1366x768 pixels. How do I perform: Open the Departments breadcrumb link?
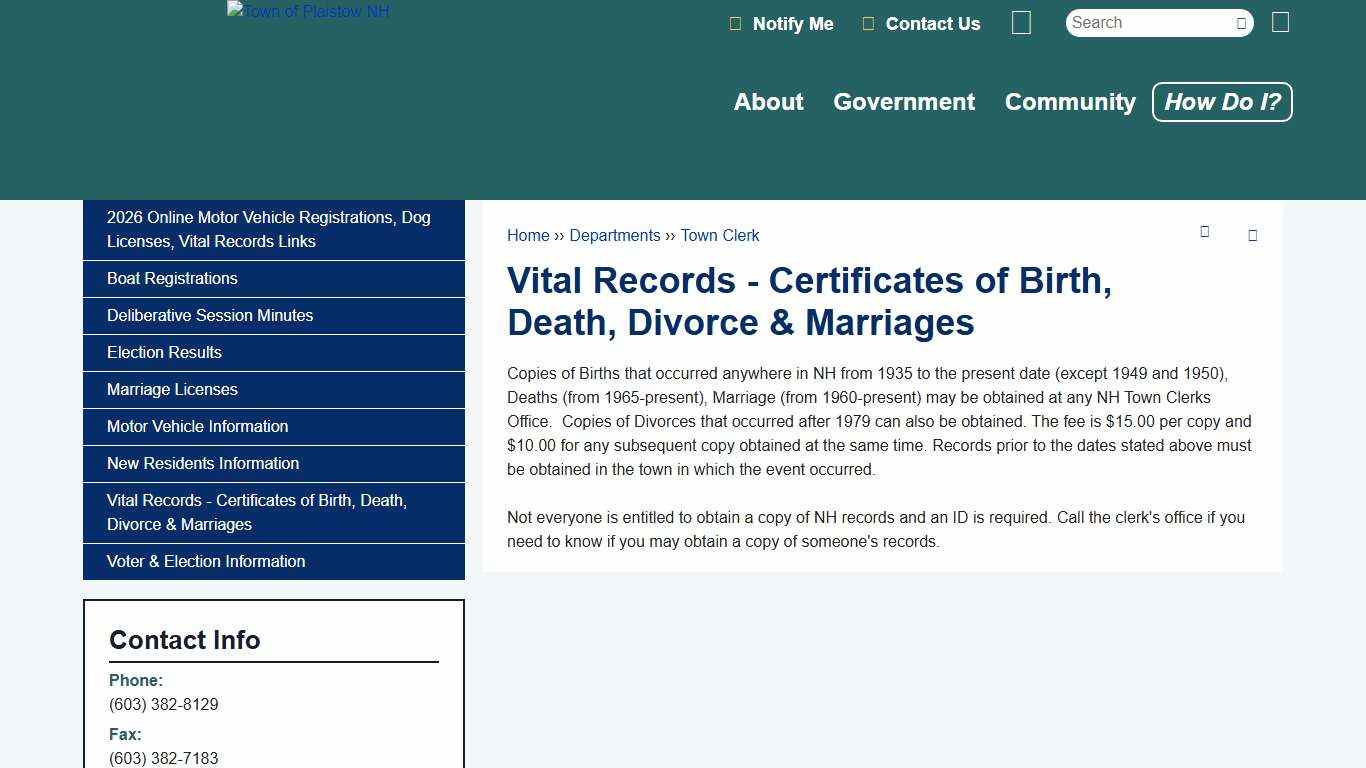click(615, 235)
